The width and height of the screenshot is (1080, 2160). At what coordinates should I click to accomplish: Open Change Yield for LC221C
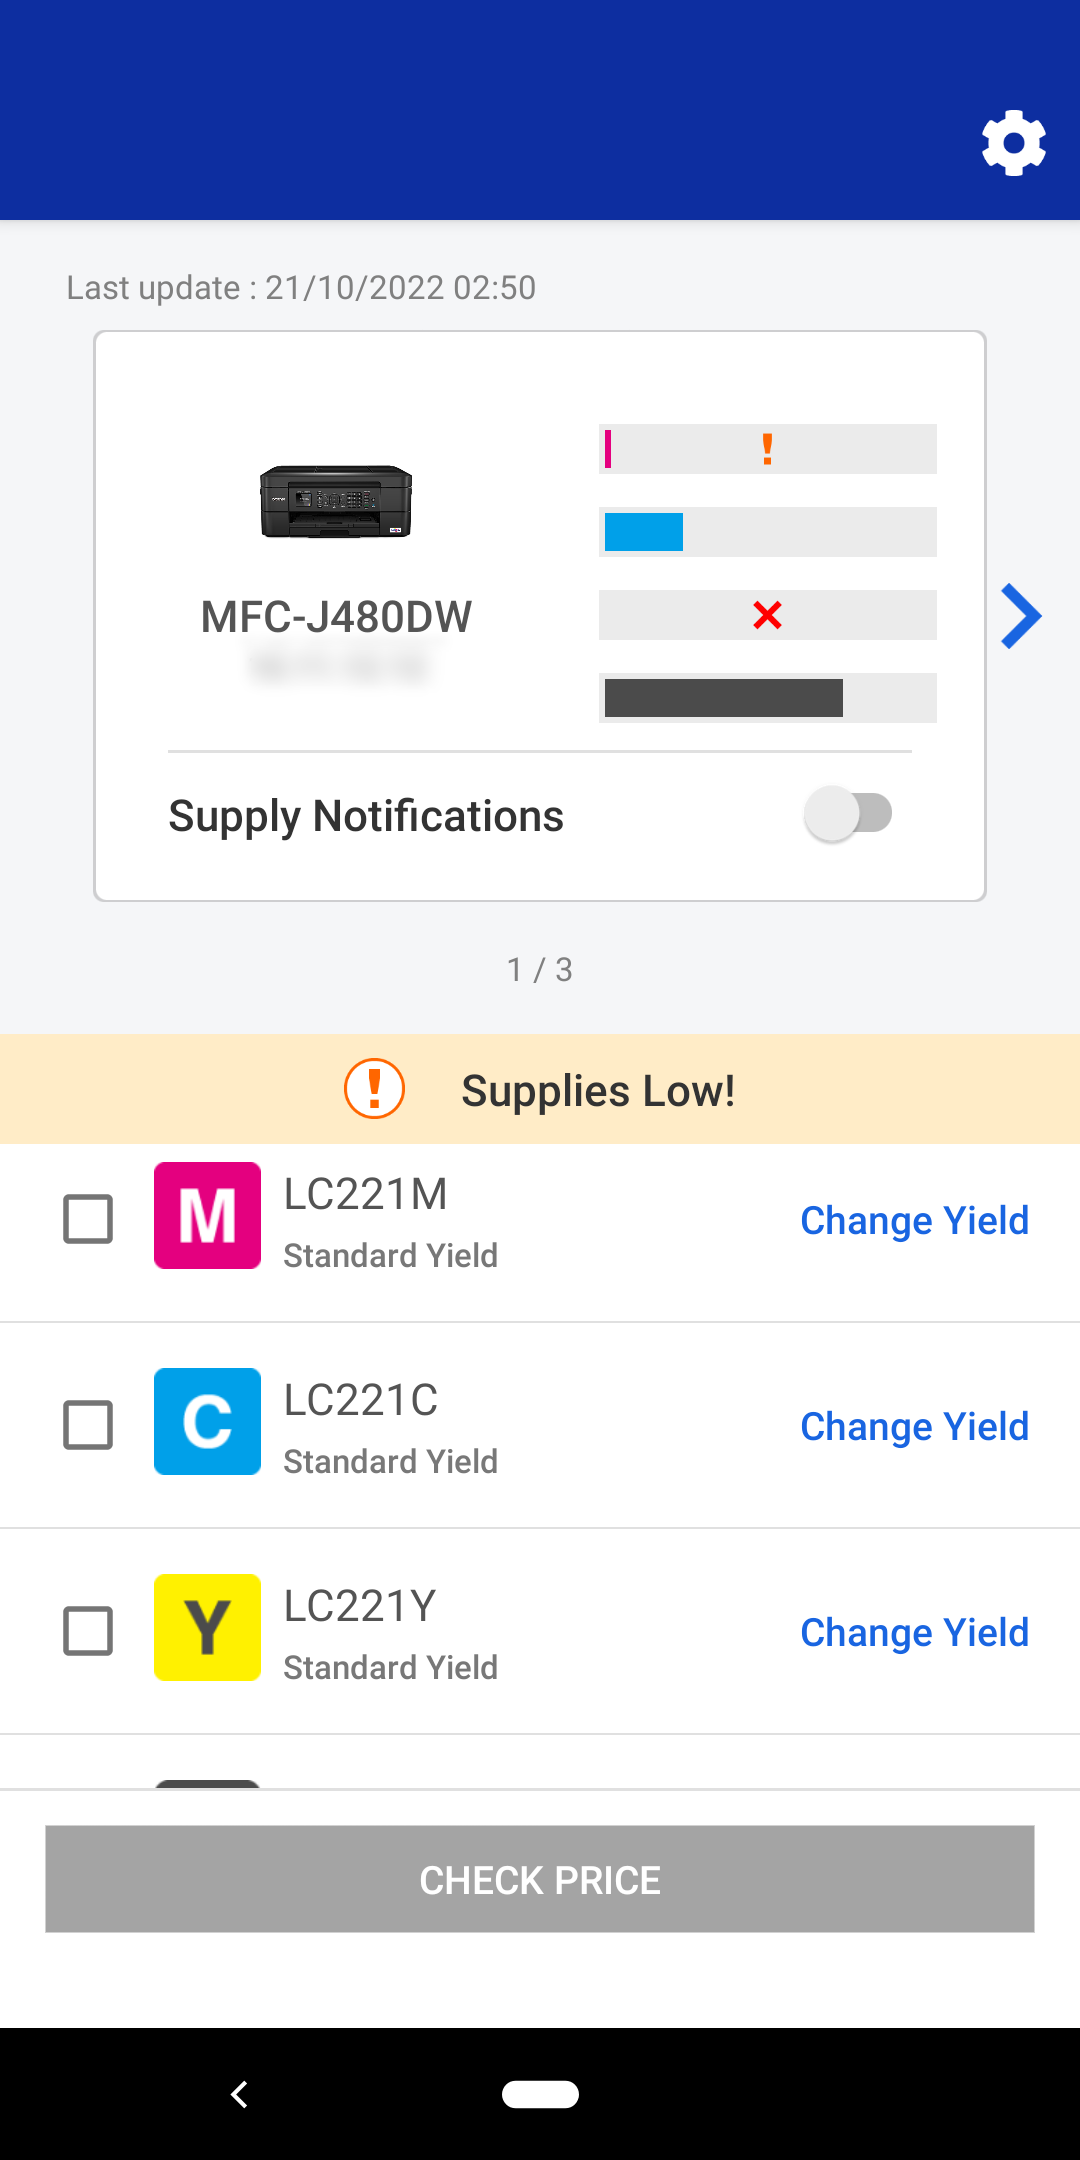click(x=914, y=1427)
